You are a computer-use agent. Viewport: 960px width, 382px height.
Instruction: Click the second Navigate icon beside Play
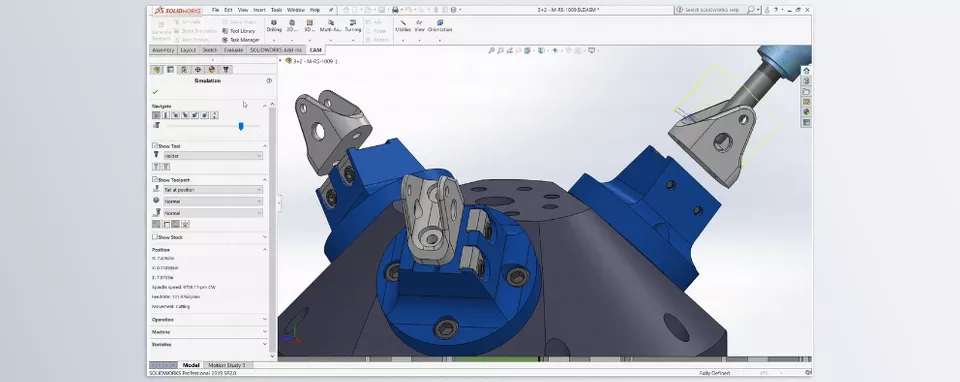click(x=166, y=115)
